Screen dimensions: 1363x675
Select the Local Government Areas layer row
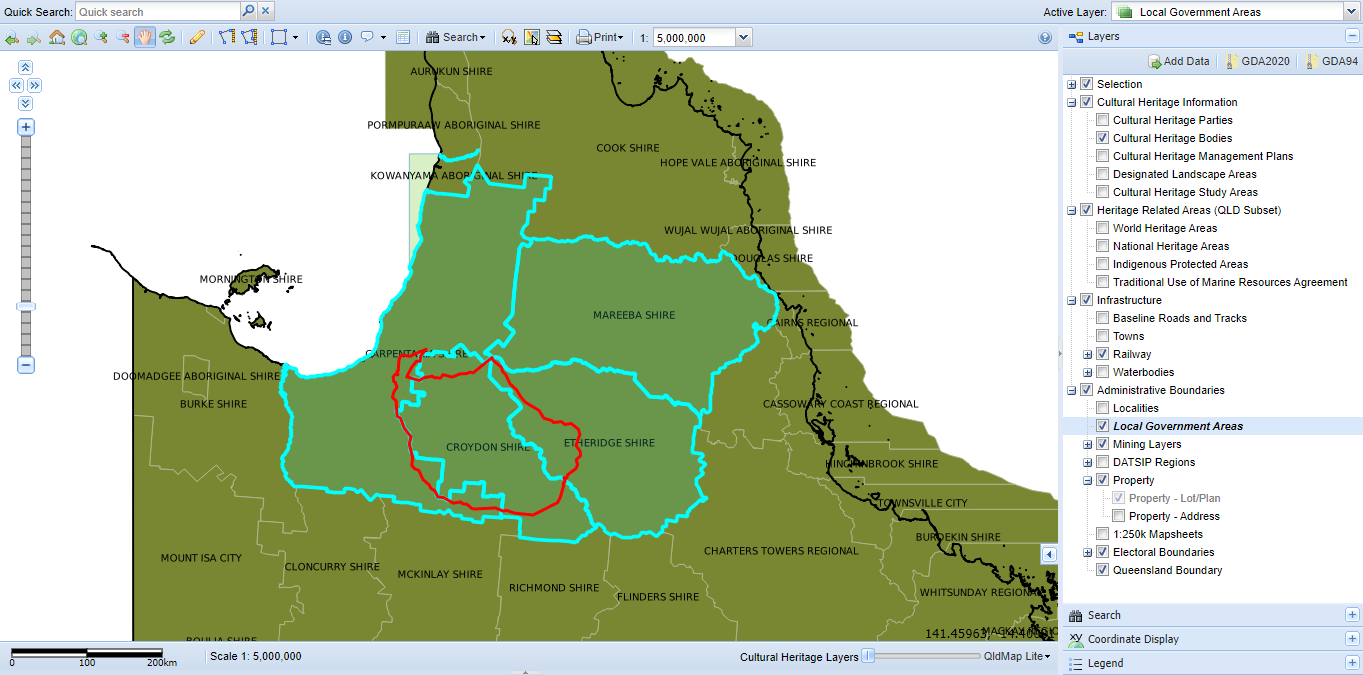coord(1211,426)
